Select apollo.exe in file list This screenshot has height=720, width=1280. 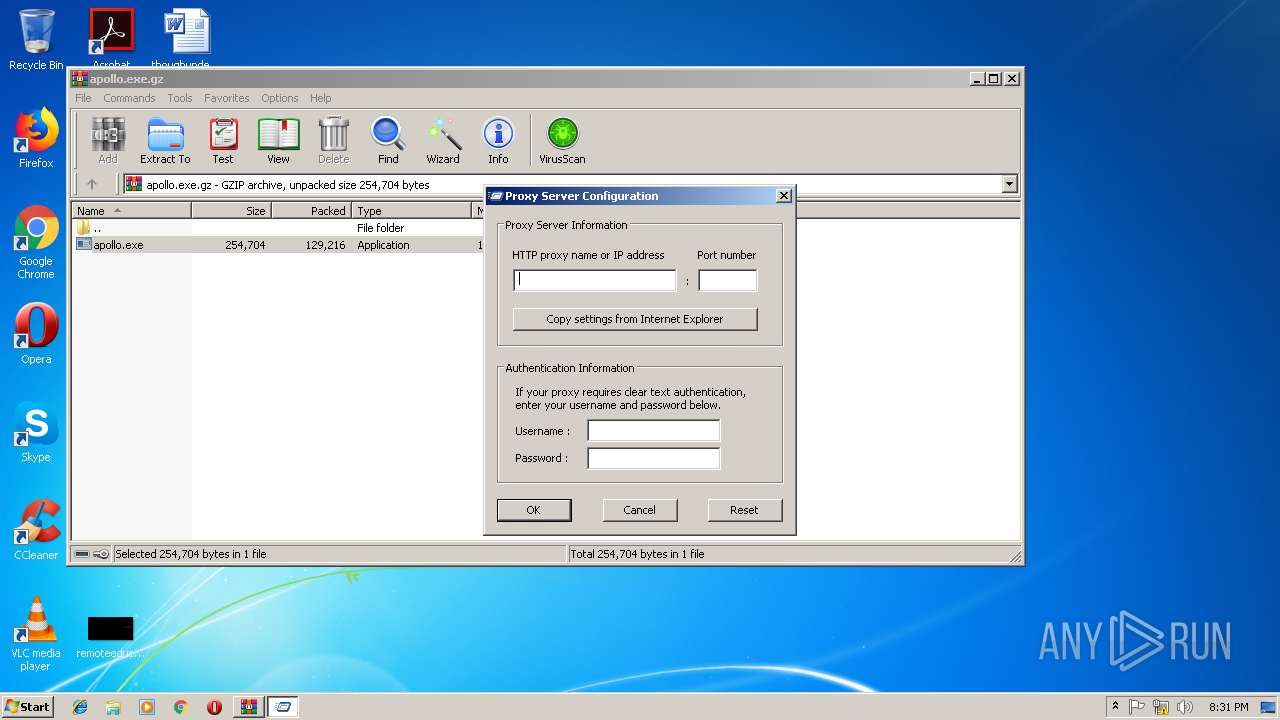click(118, 245)
